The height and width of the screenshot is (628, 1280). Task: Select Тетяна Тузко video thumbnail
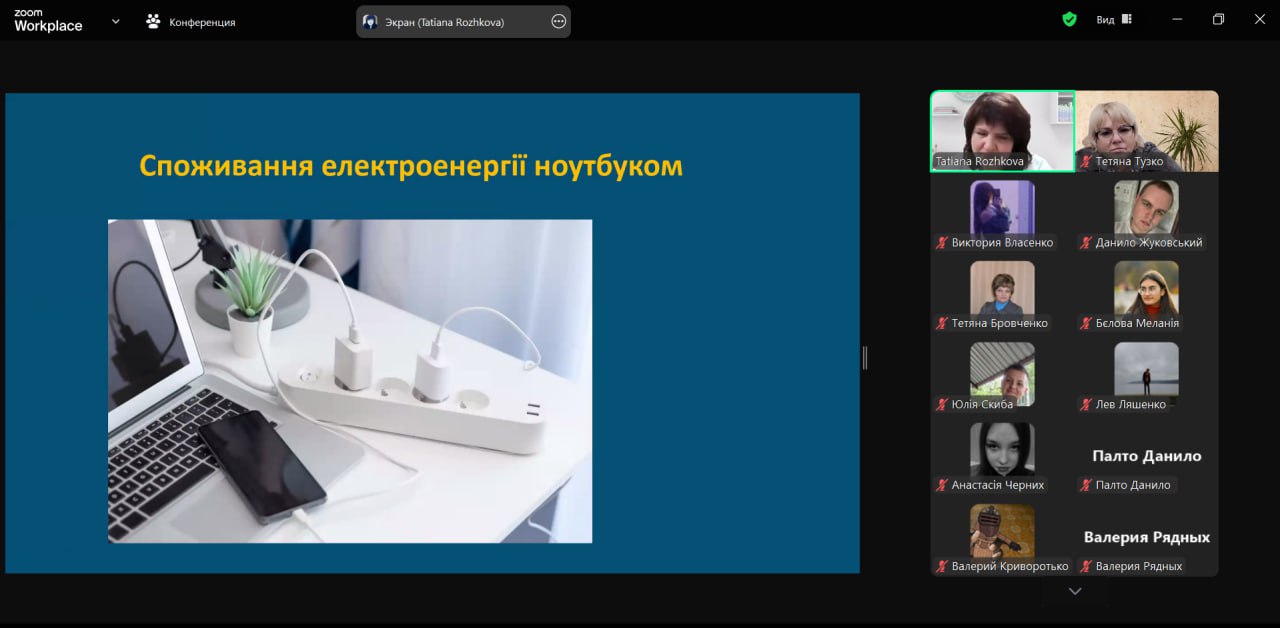pyautogui.click(x=1147, y=131)
